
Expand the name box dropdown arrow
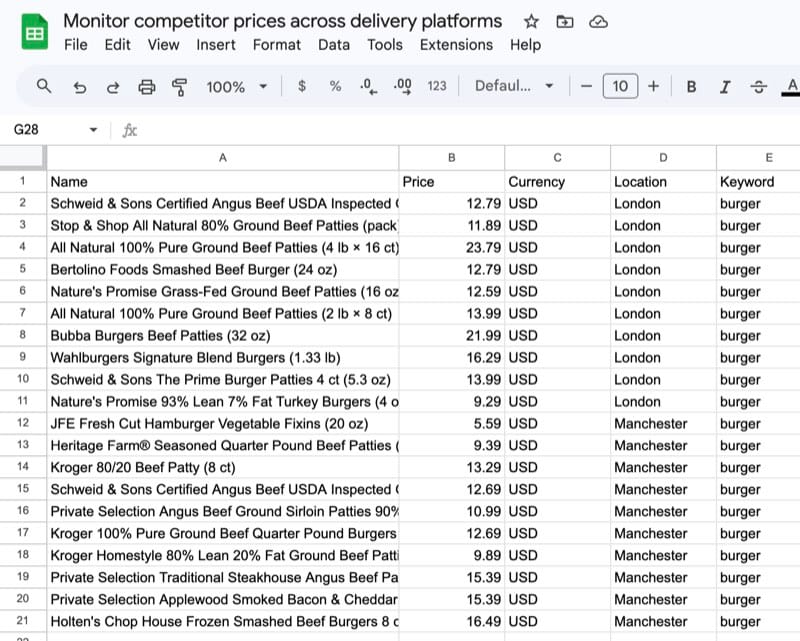click(93, 130)
